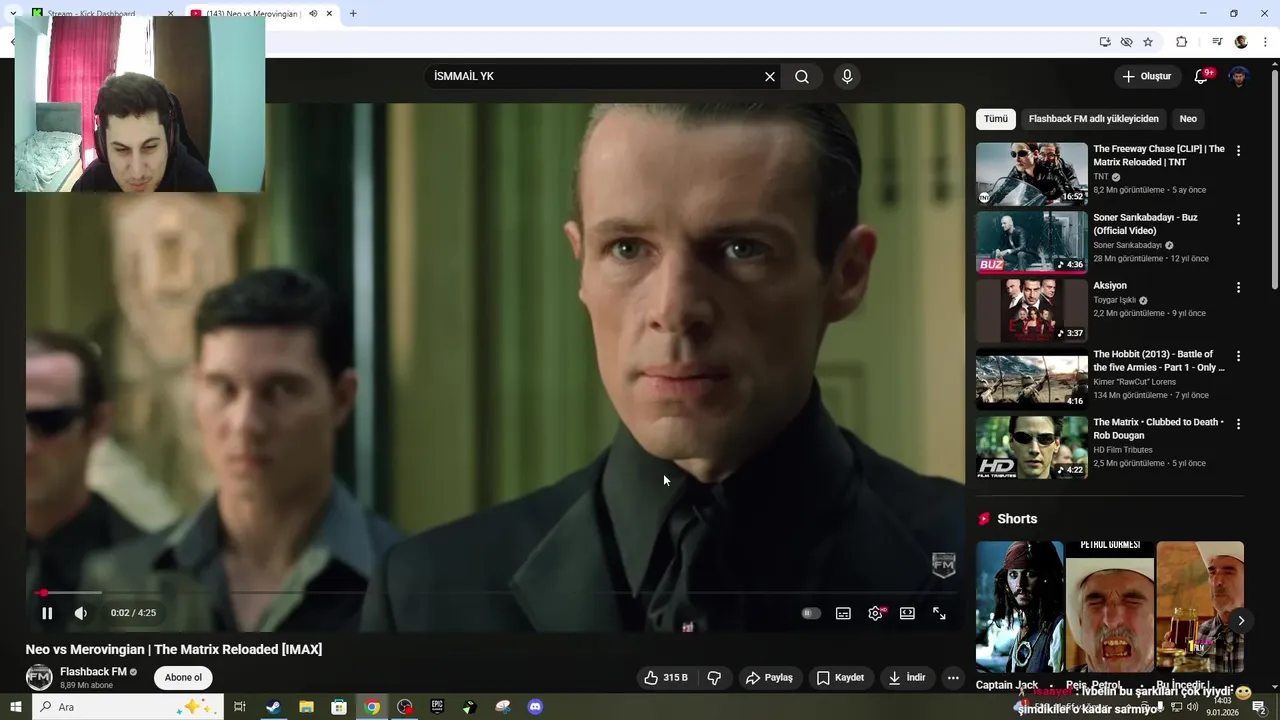The image size is (1280, 720).
Task: Open options for Clubbed to Death video
Action: [1238, 424]
